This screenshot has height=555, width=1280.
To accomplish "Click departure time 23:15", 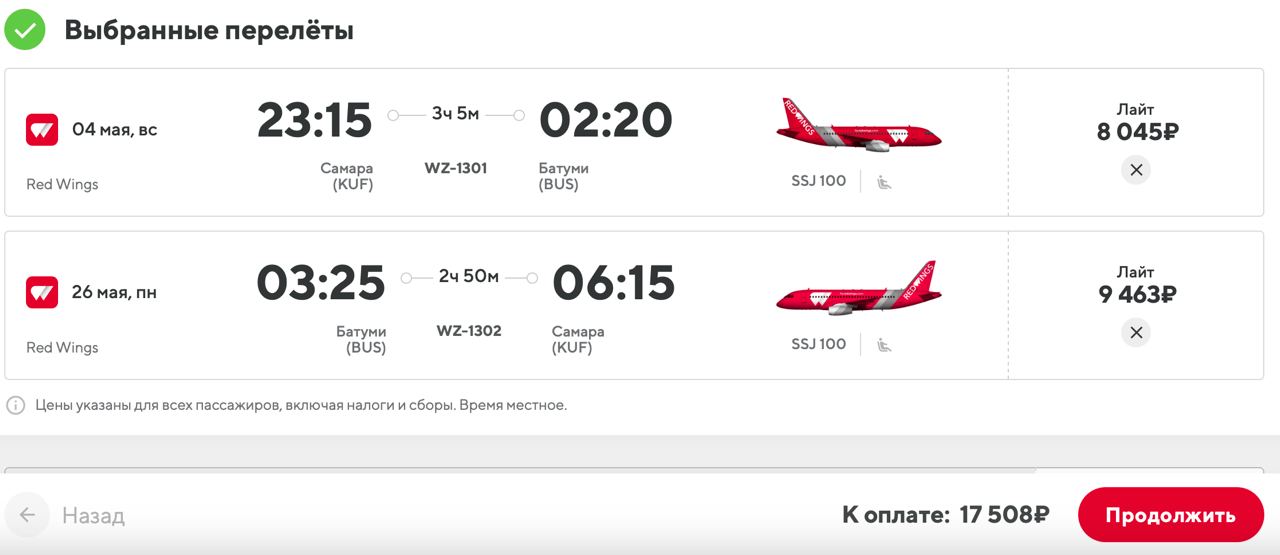I will click(314, 121).
